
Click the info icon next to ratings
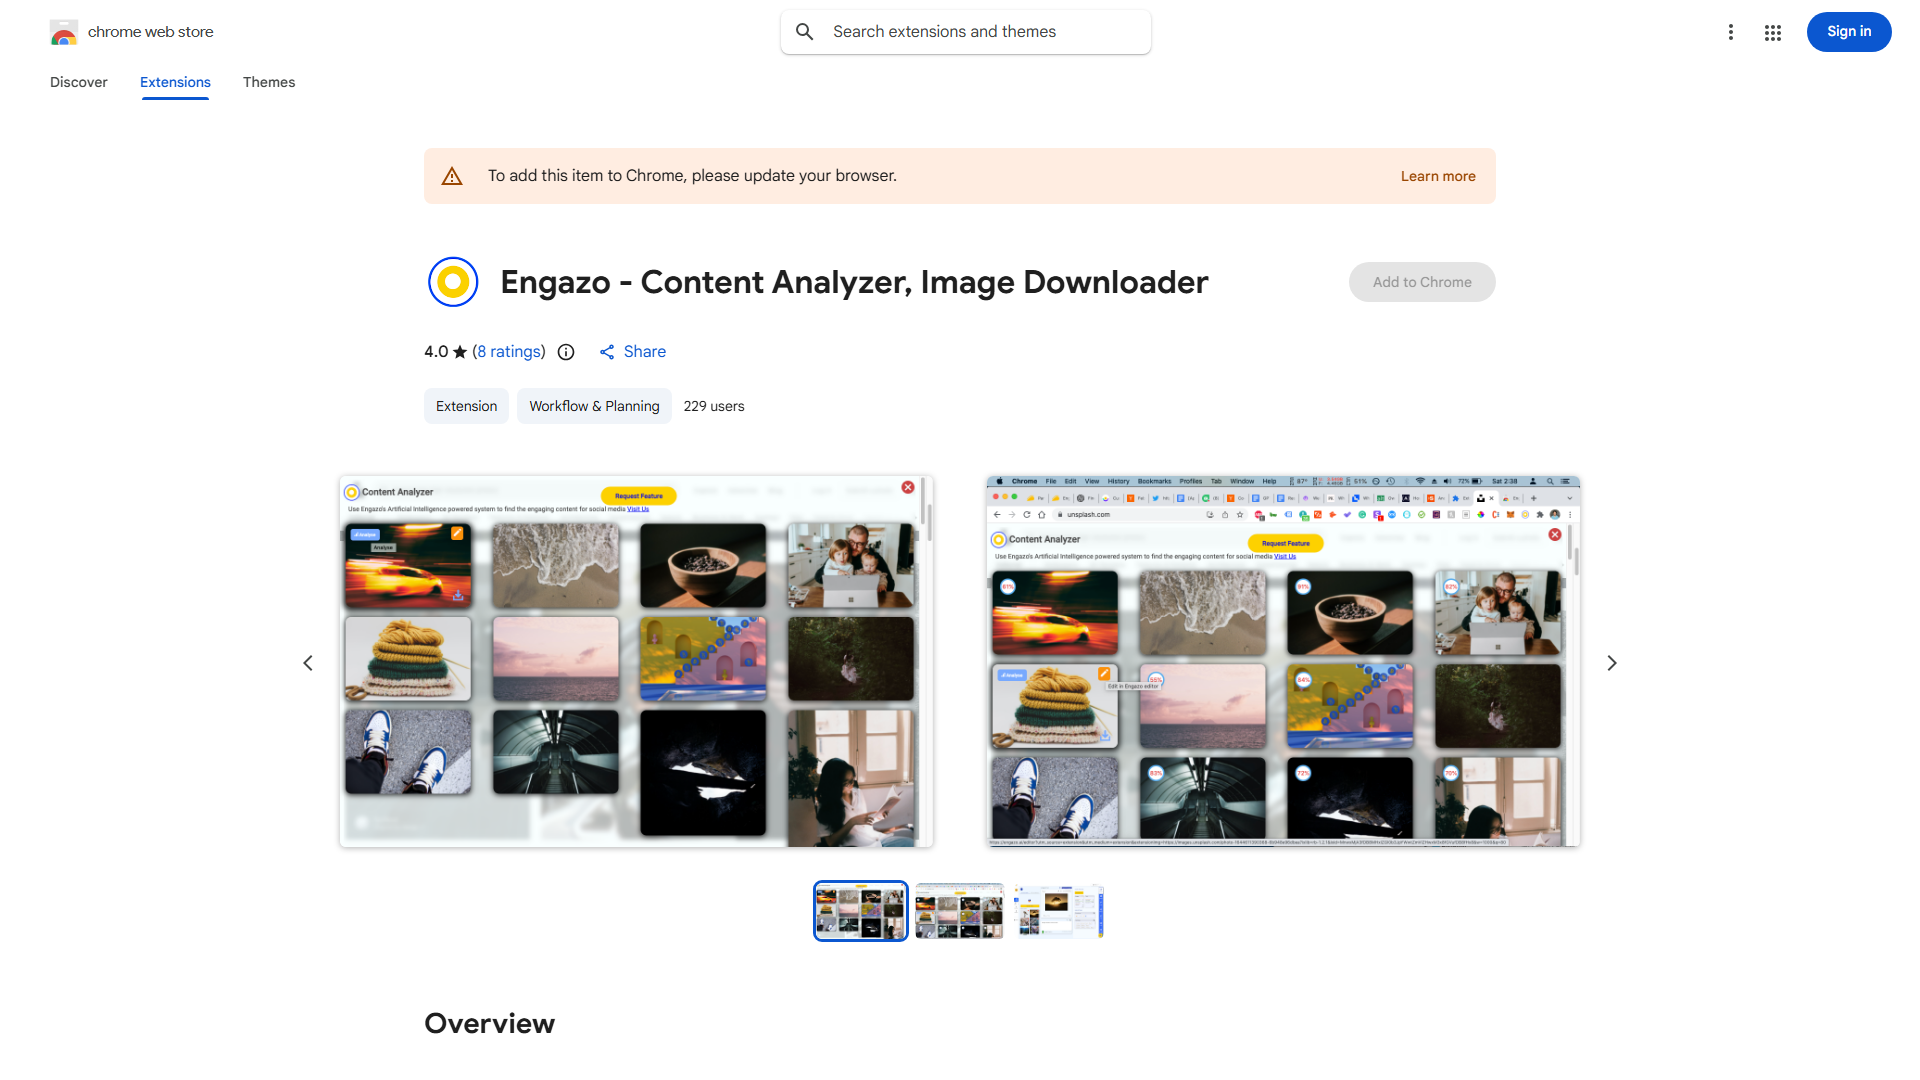pos(566,352)
